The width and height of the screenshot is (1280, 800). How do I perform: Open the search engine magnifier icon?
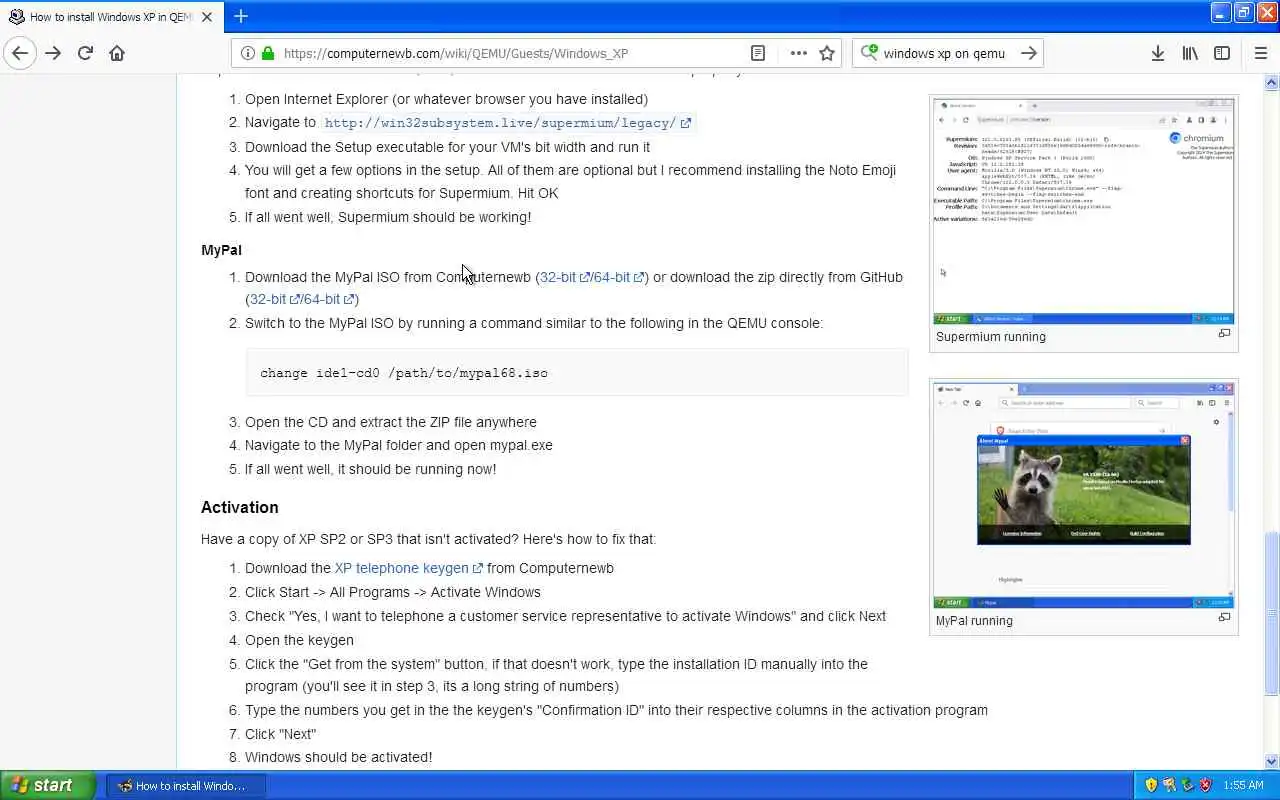tap(869, 53)
